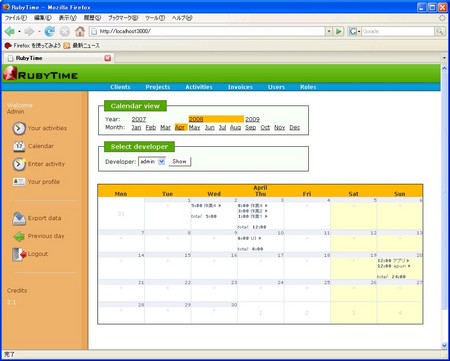Open the Firefox File menu
Screen dimensions: 450x361
click(16, 18)
